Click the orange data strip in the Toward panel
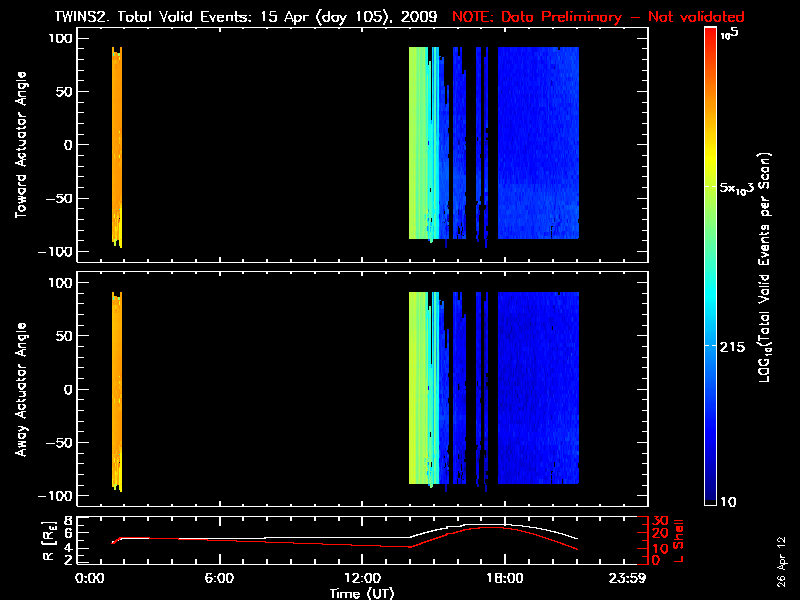800x600 pixels. point(117,145)
